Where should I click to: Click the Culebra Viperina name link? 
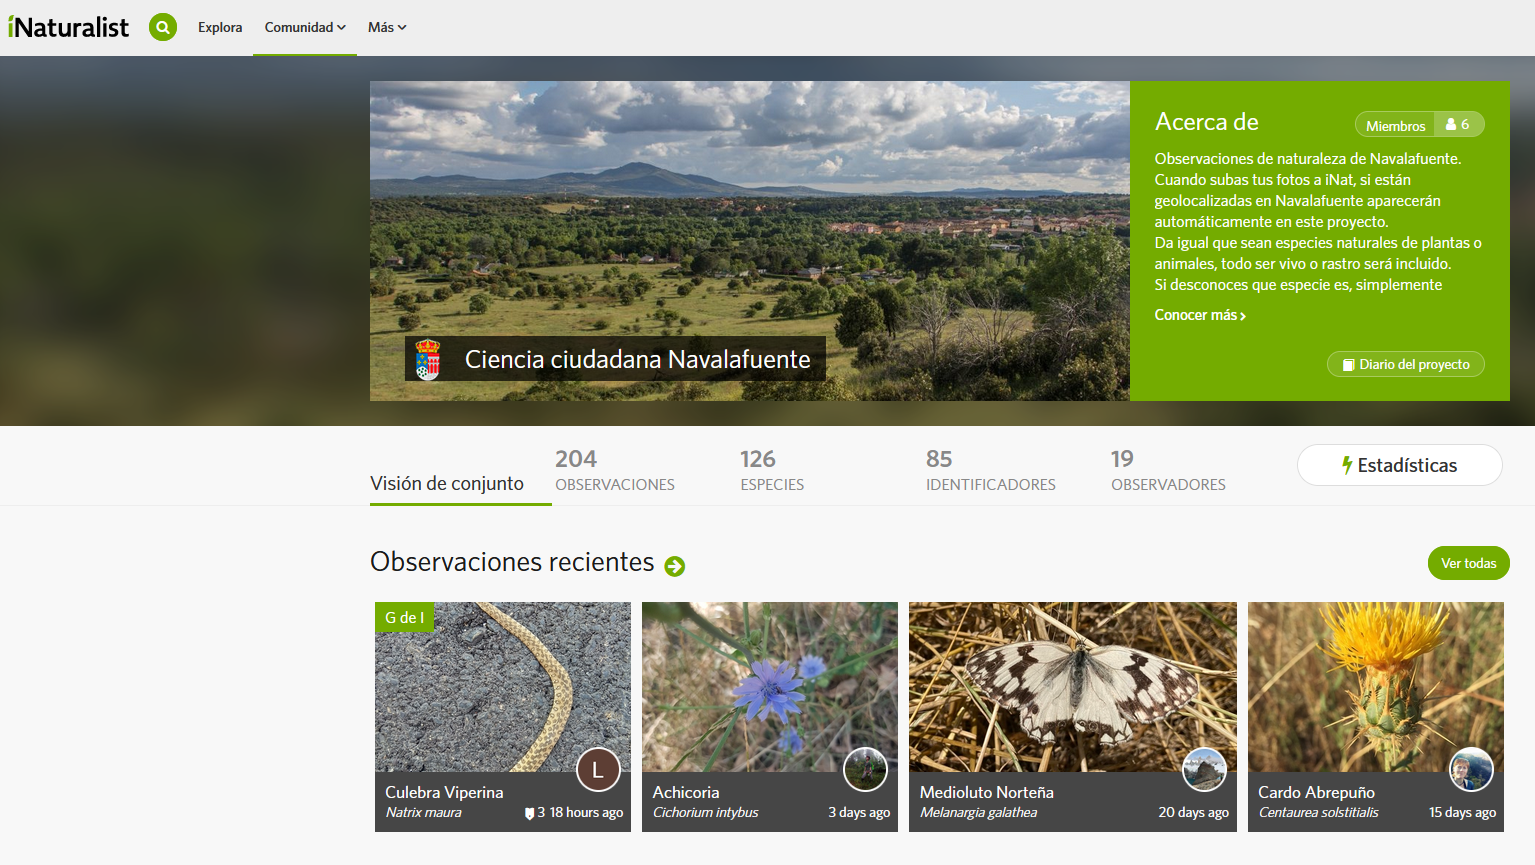tap(444, 792)
